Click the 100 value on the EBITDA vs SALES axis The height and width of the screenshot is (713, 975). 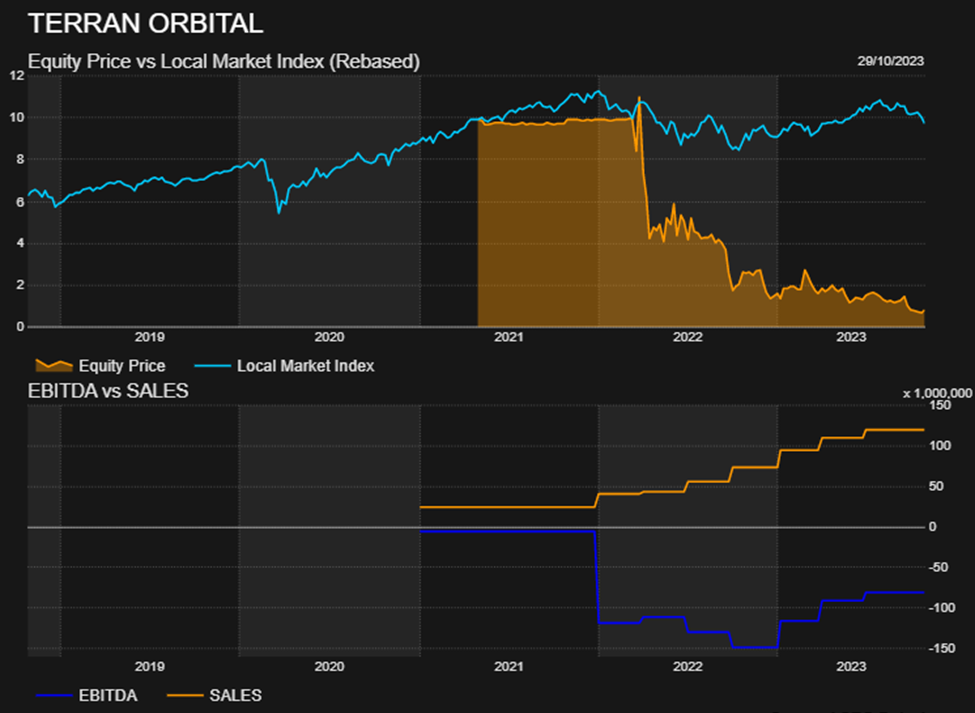pyautogui.click(x=940, y=446)
